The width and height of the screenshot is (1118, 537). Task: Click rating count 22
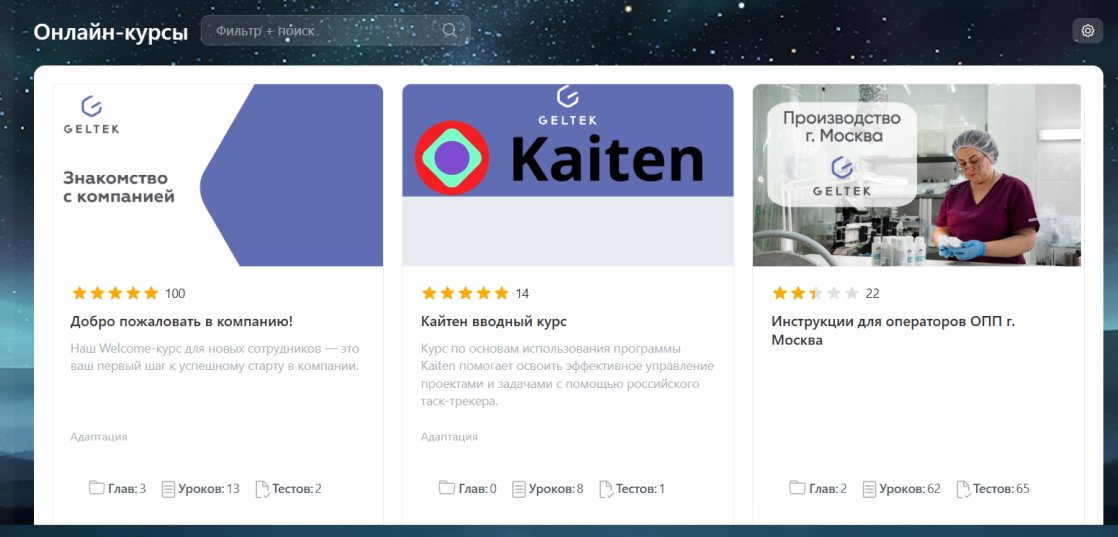tap(873, 293)
